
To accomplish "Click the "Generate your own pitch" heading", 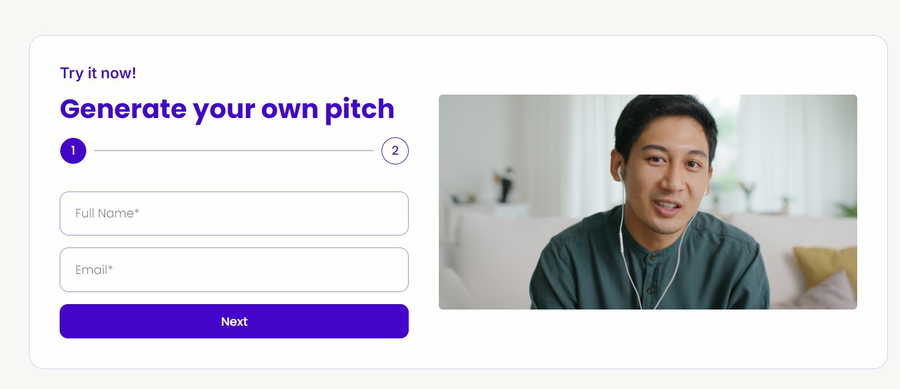I will point(227,110).
